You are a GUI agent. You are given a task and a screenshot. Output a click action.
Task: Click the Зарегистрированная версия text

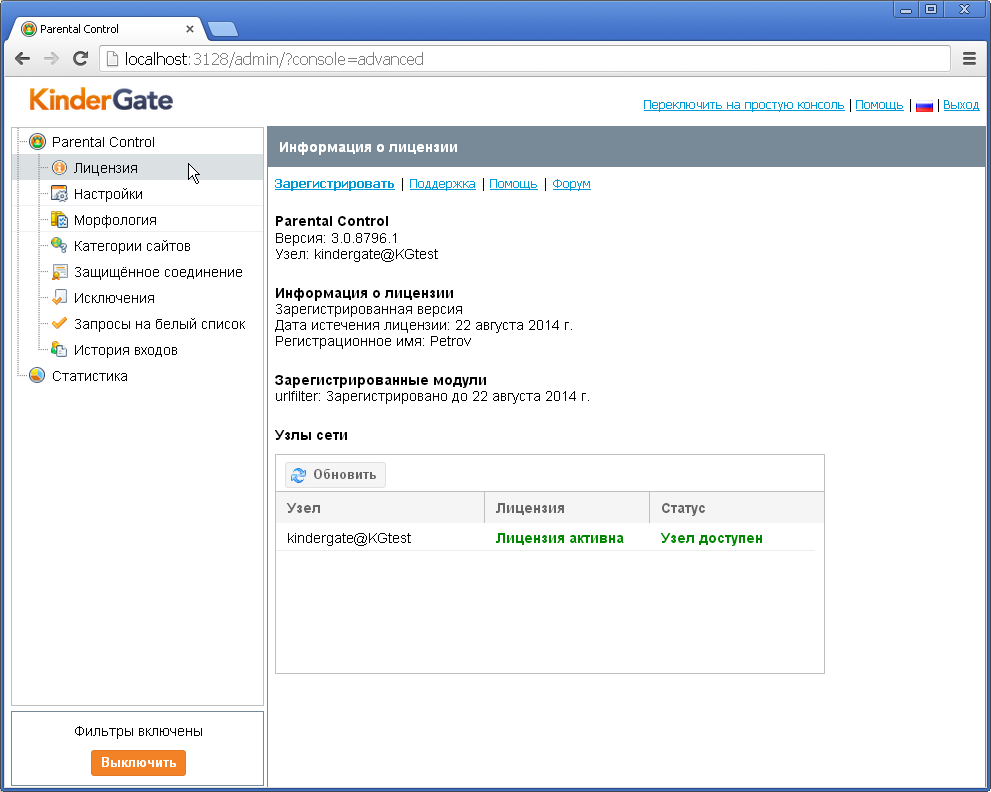pyautogui.click(x=369, y=309)
